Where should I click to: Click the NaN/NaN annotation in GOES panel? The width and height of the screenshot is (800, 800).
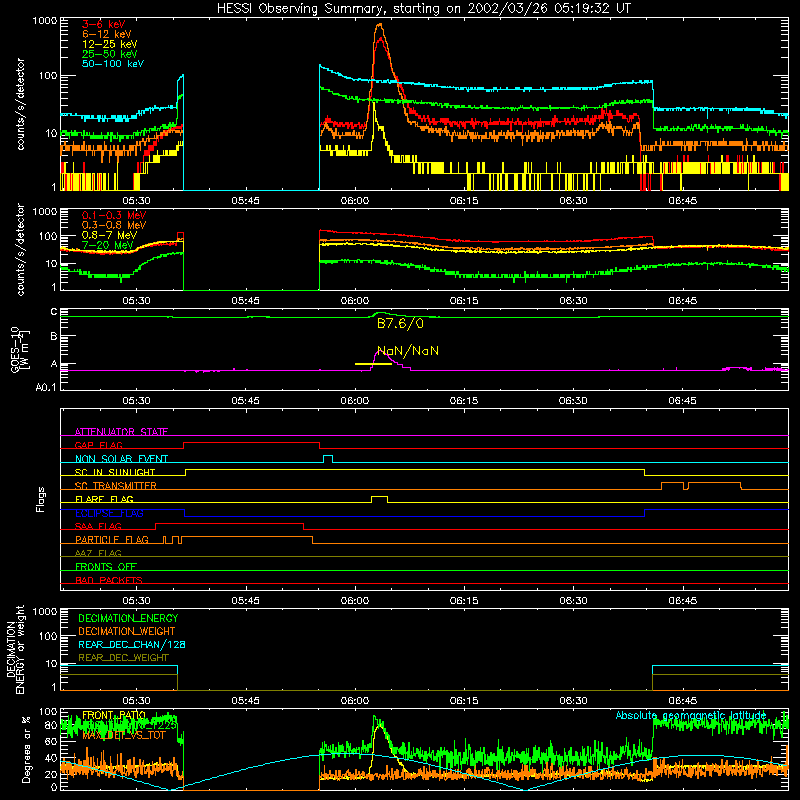[x=408, y=351]
